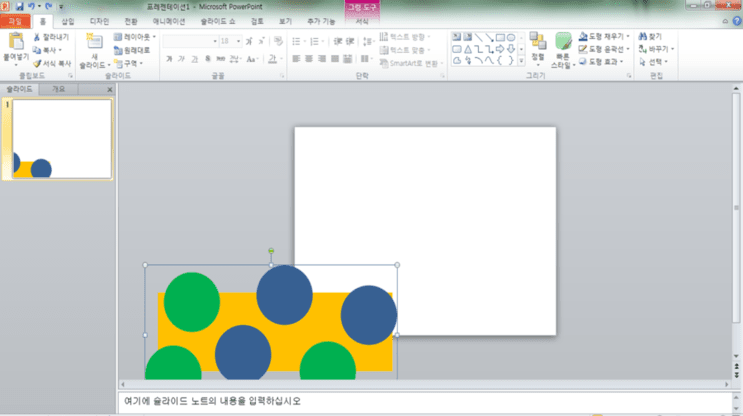Select slide 1 thumbnail in slide panel
Screen dimensions: 743x416
click(x=62, y=139)
